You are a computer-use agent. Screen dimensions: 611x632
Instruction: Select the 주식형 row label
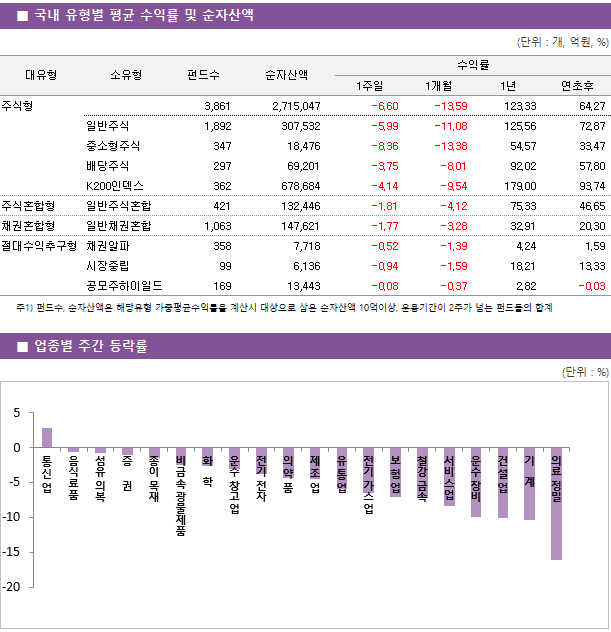click(x=17, y=106)
